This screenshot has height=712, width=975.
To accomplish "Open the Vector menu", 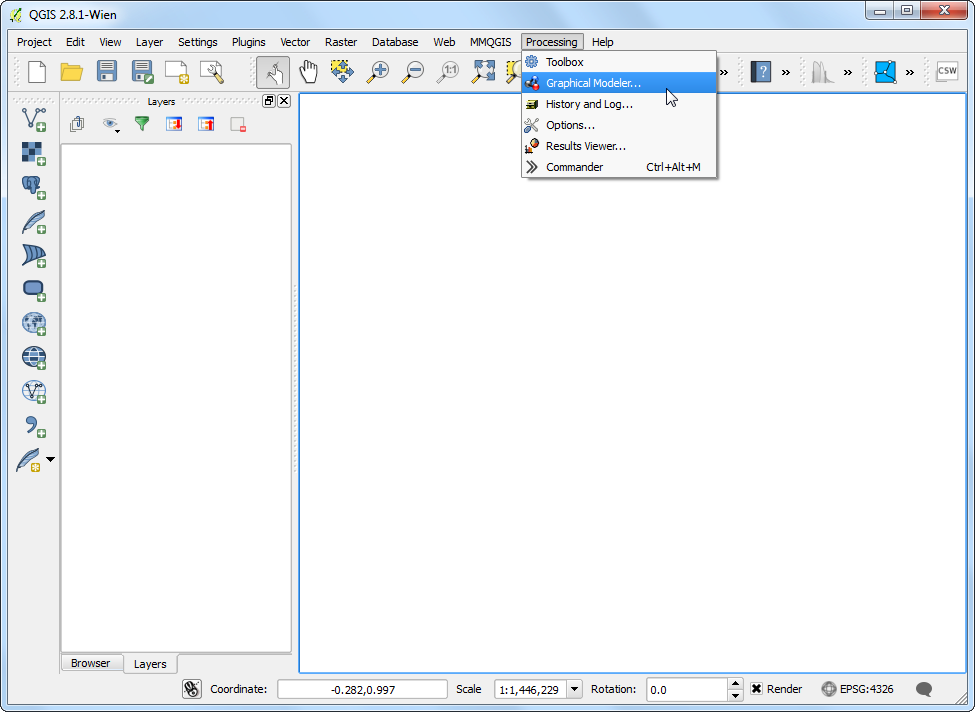I will pyautogui.click(x=295, y=42).
